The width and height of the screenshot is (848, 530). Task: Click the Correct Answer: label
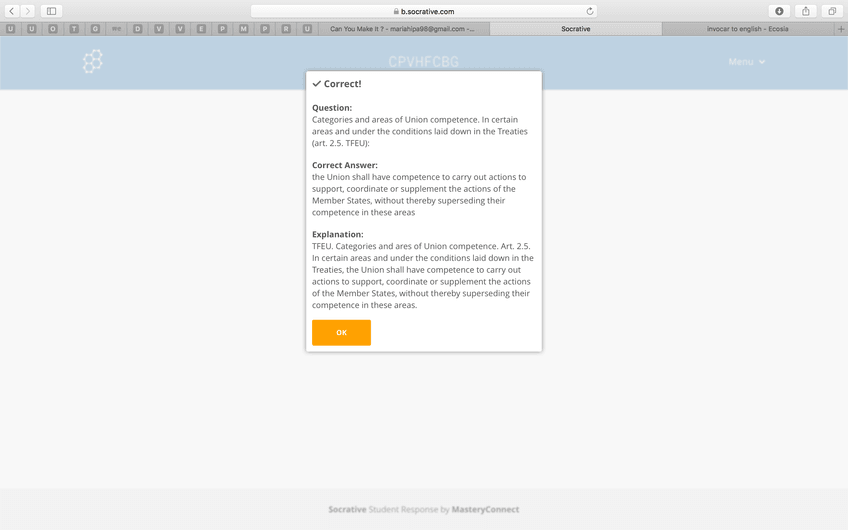[345, 165]
